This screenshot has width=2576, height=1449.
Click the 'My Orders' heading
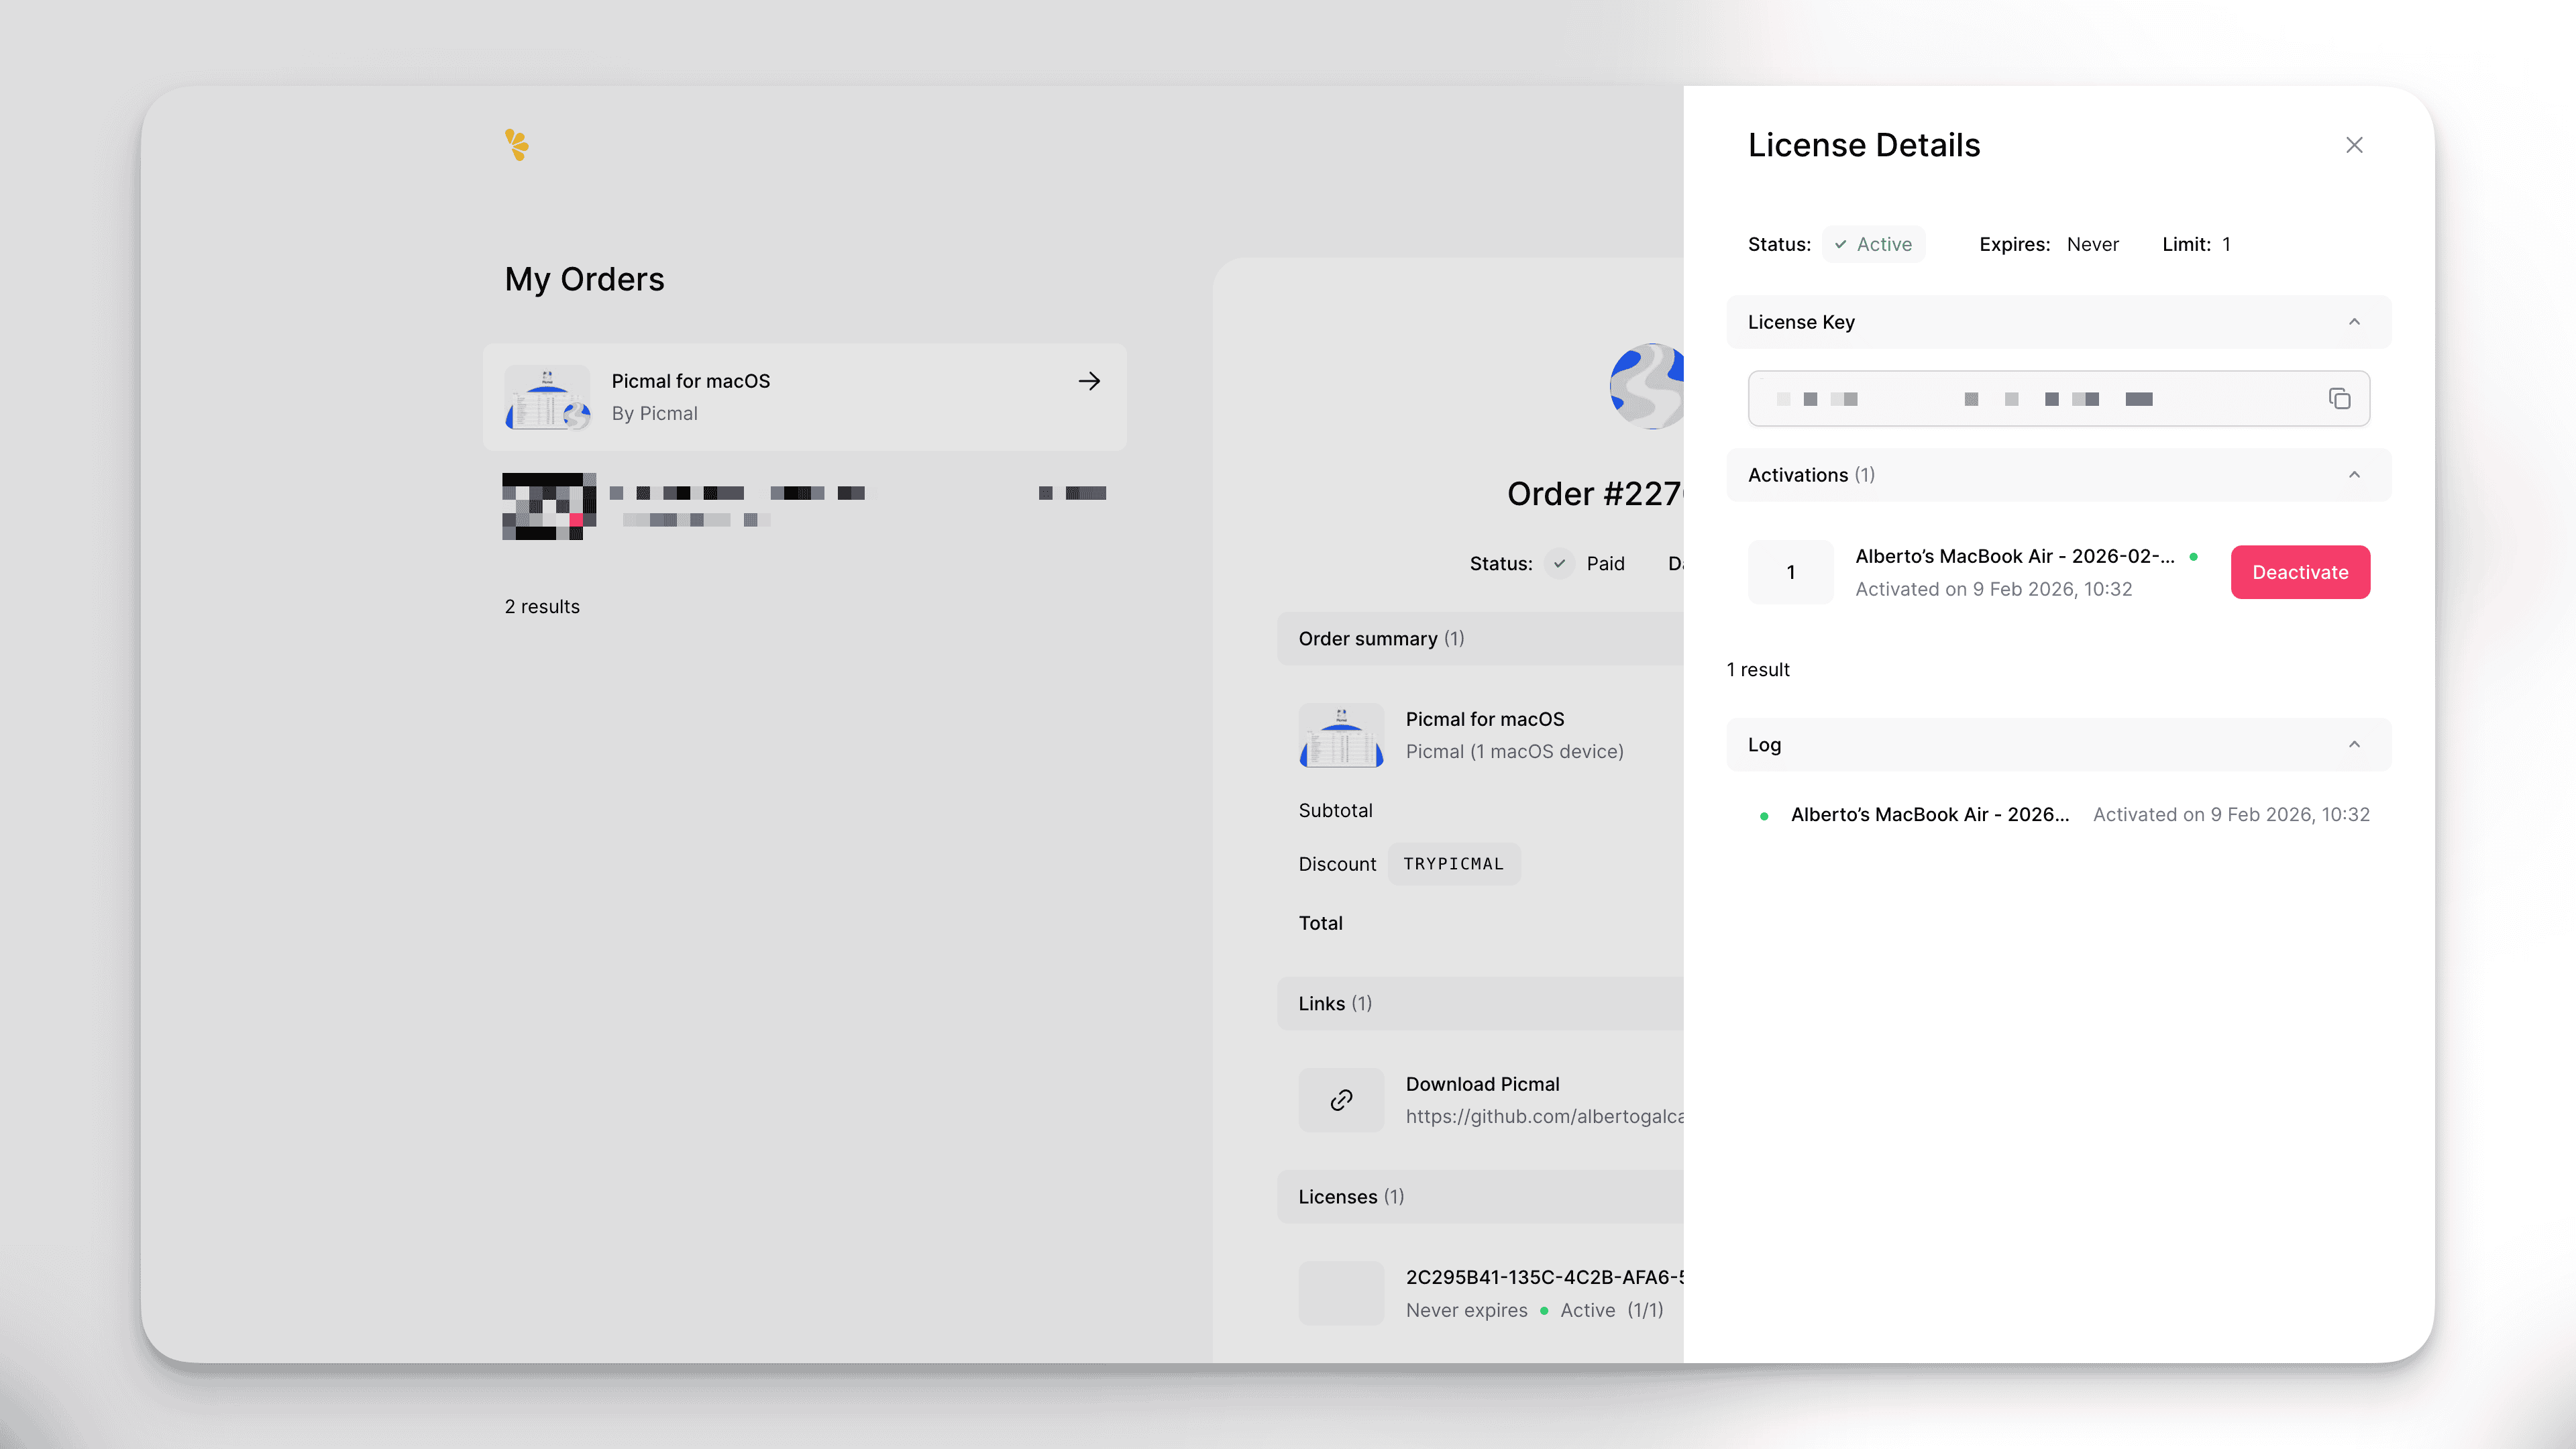click(584, 279)
